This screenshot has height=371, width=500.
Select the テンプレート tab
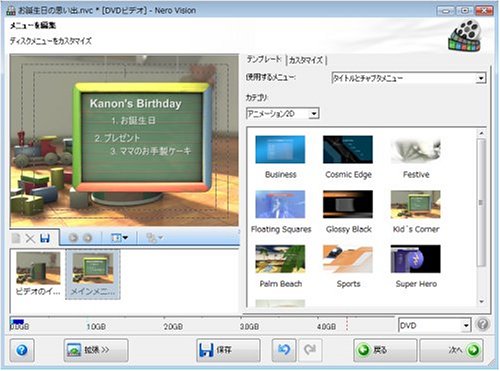264,60
